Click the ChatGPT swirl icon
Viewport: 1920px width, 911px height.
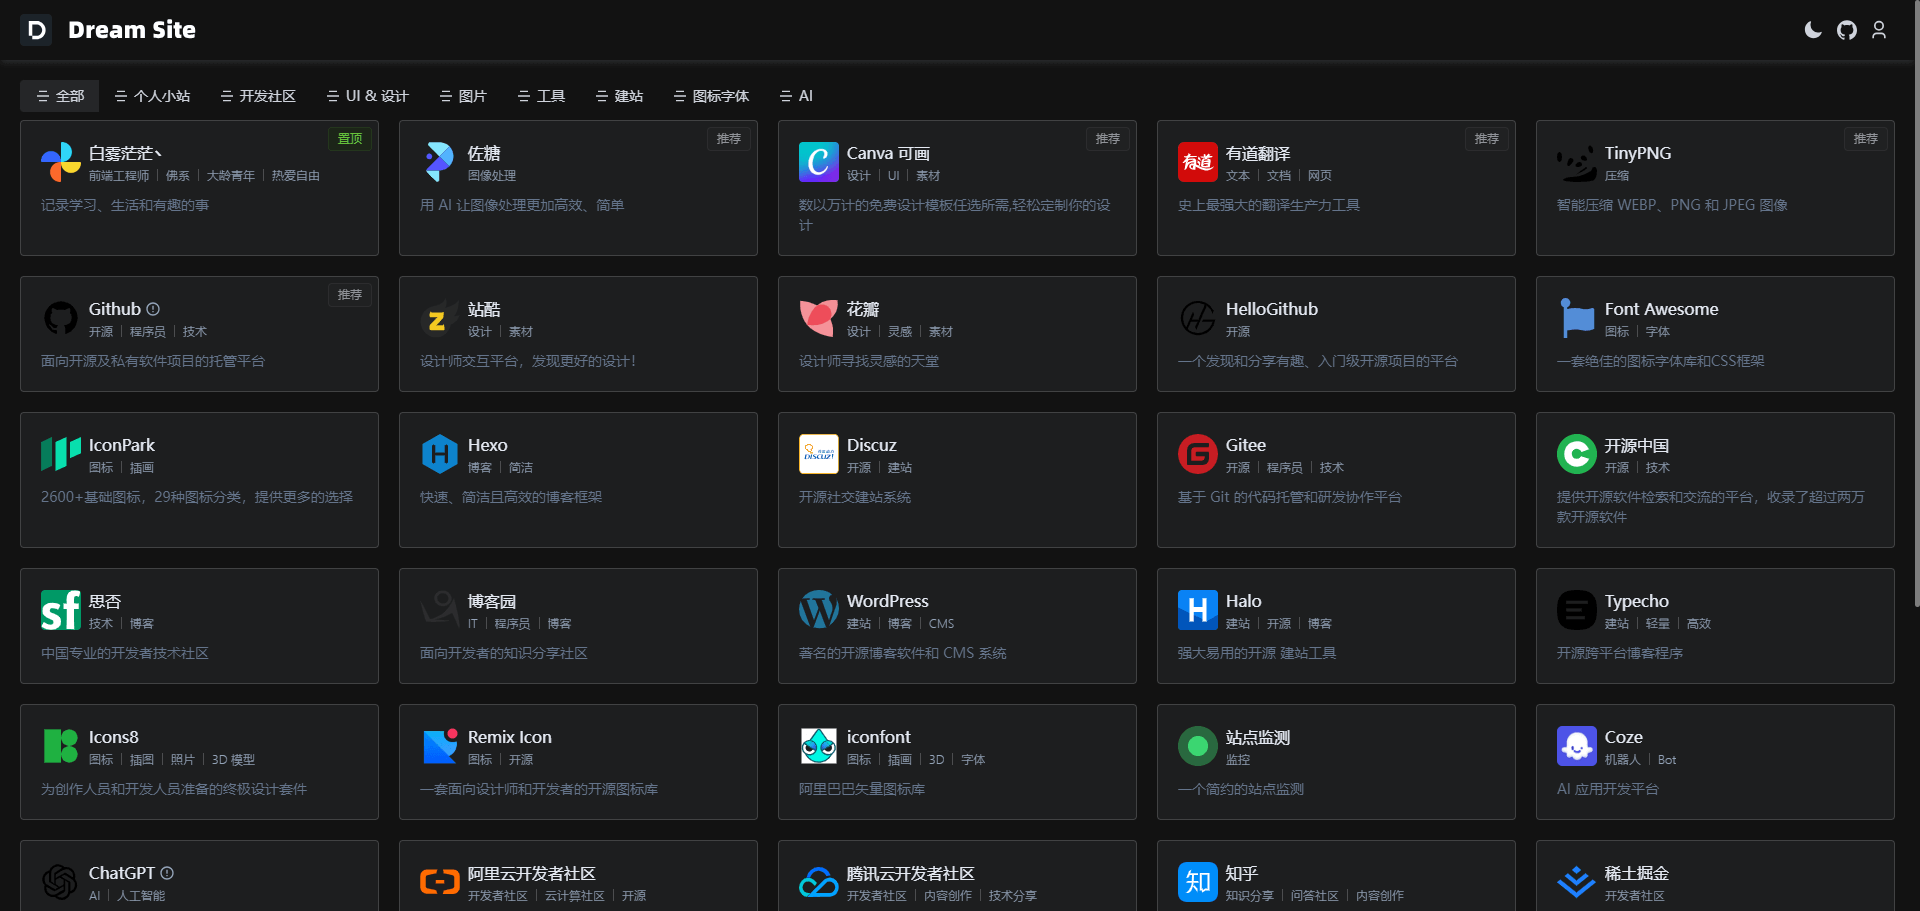[x=61, y=882]
